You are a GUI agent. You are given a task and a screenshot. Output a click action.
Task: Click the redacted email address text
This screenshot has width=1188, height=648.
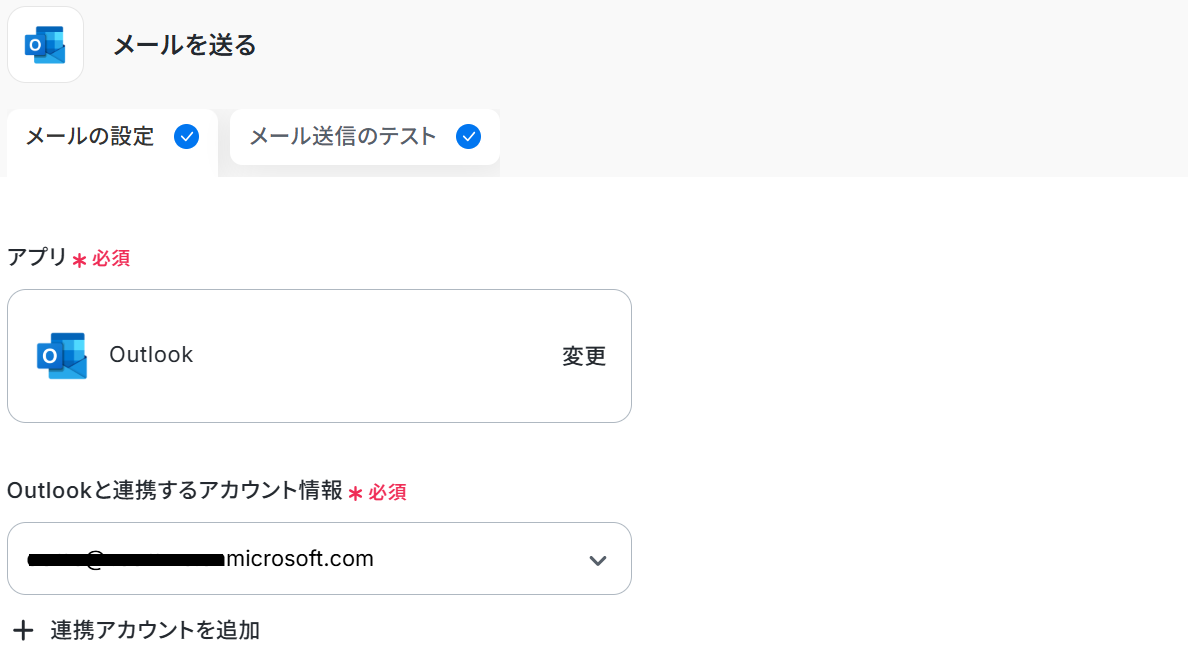pos(125,559)
